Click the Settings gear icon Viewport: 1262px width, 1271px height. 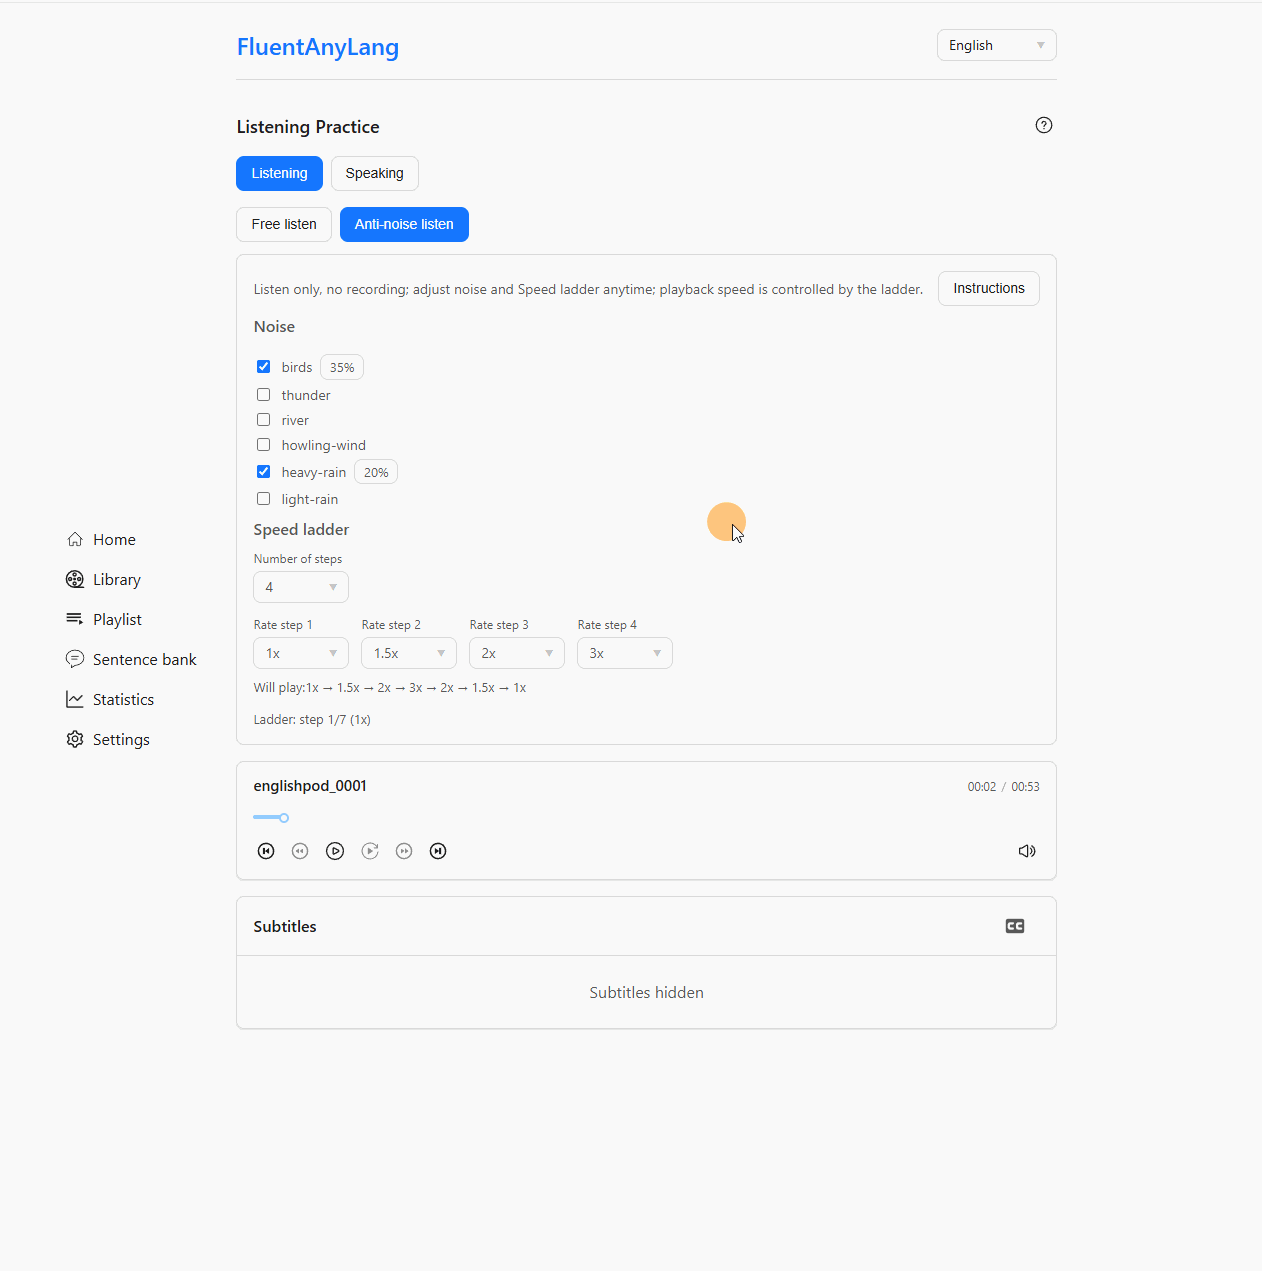click(75, 739)
